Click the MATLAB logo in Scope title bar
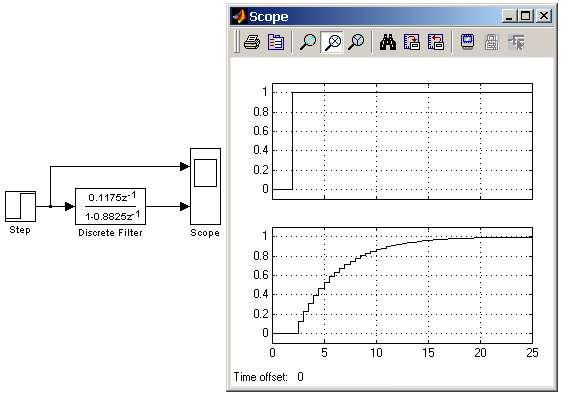Viewport: 562px width, 395px height. [239, 16]
